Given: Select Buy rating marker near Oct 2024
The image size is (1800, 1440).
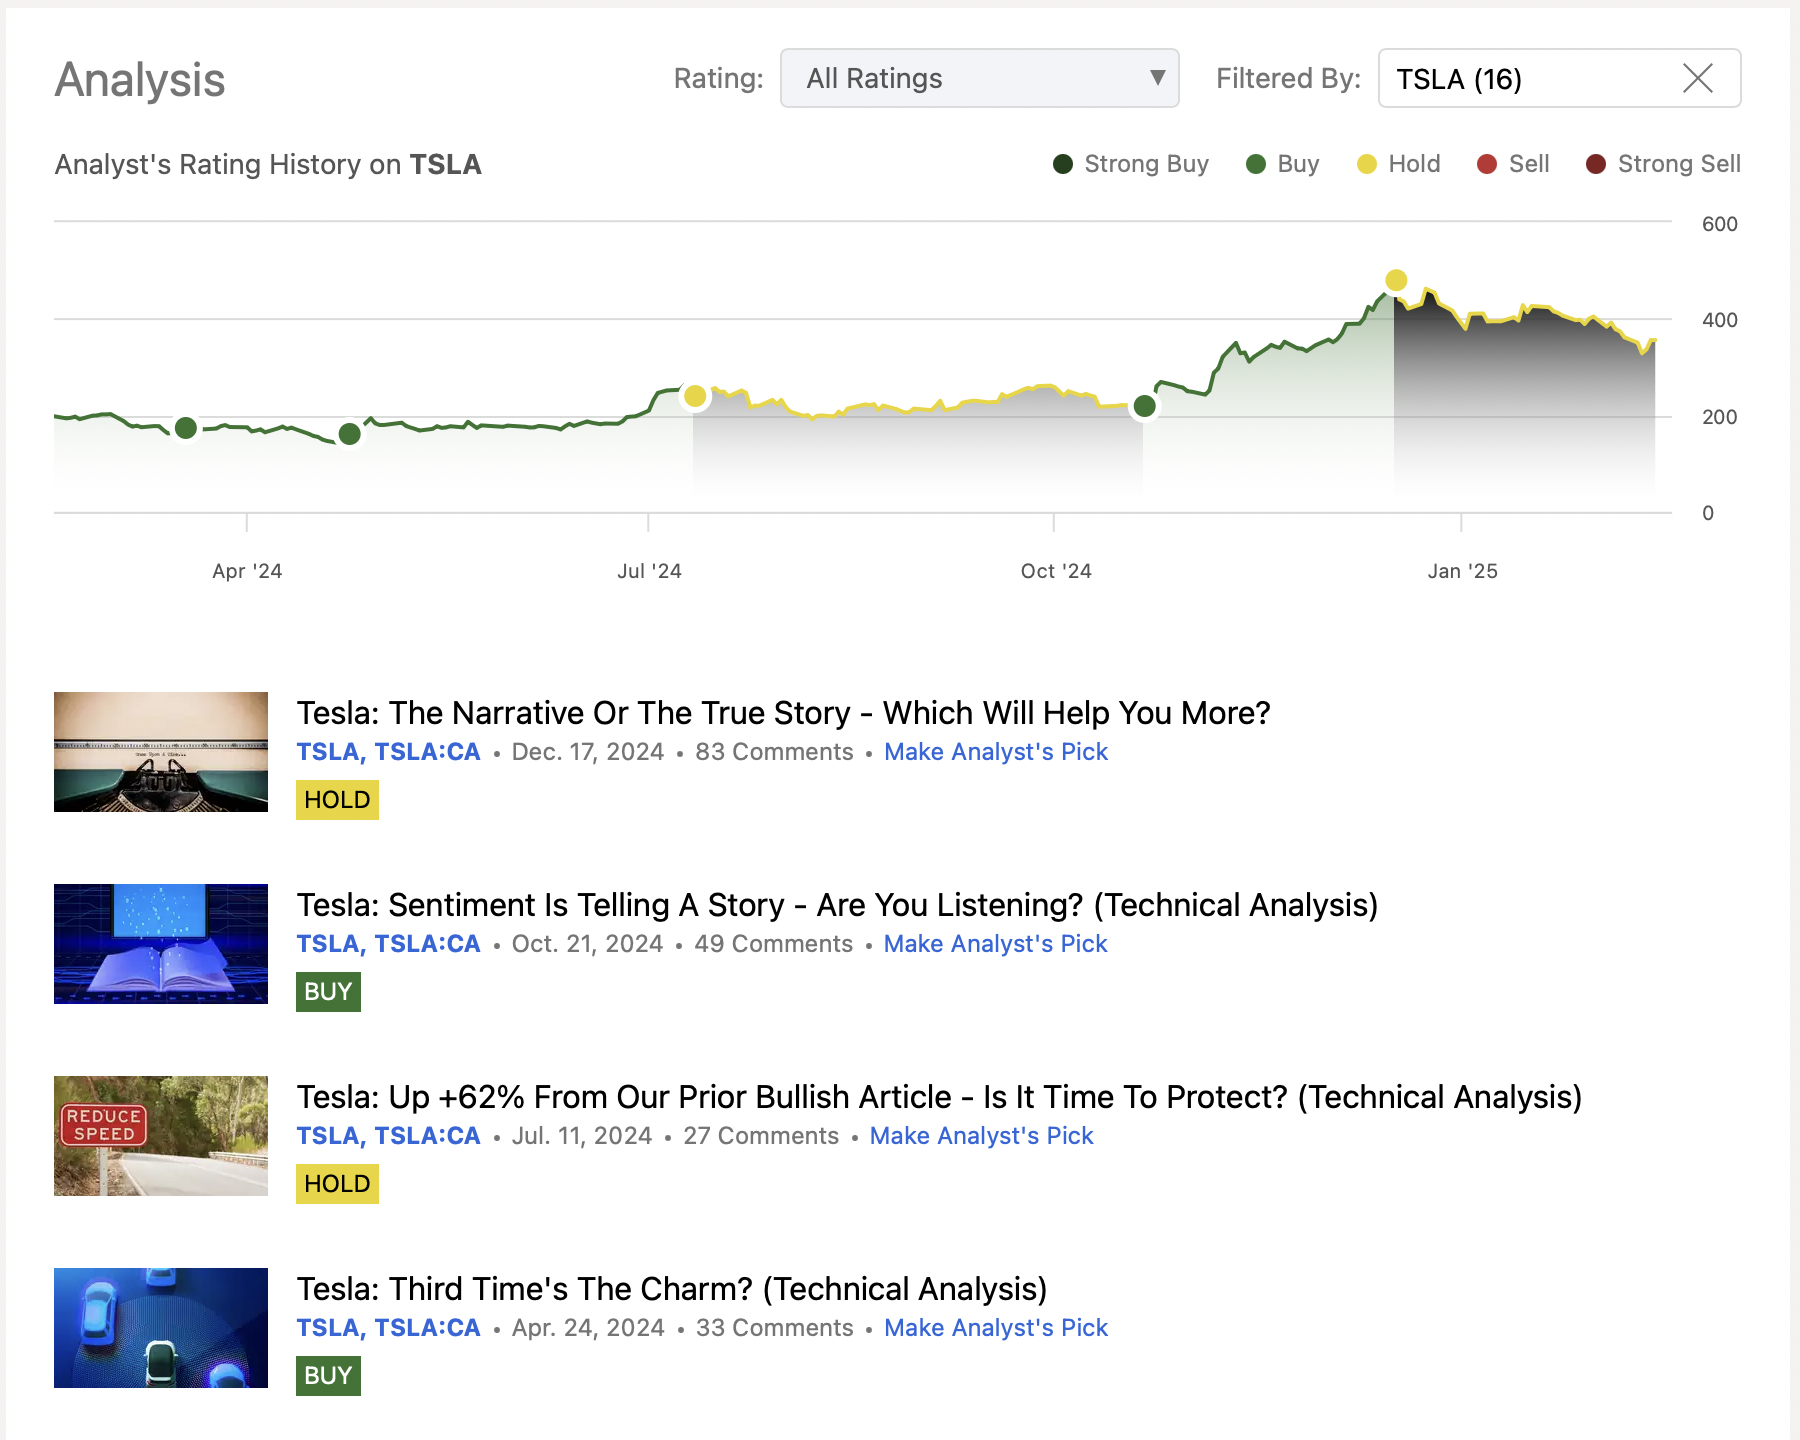Looking at the screenshot, I should point(1145,406).
